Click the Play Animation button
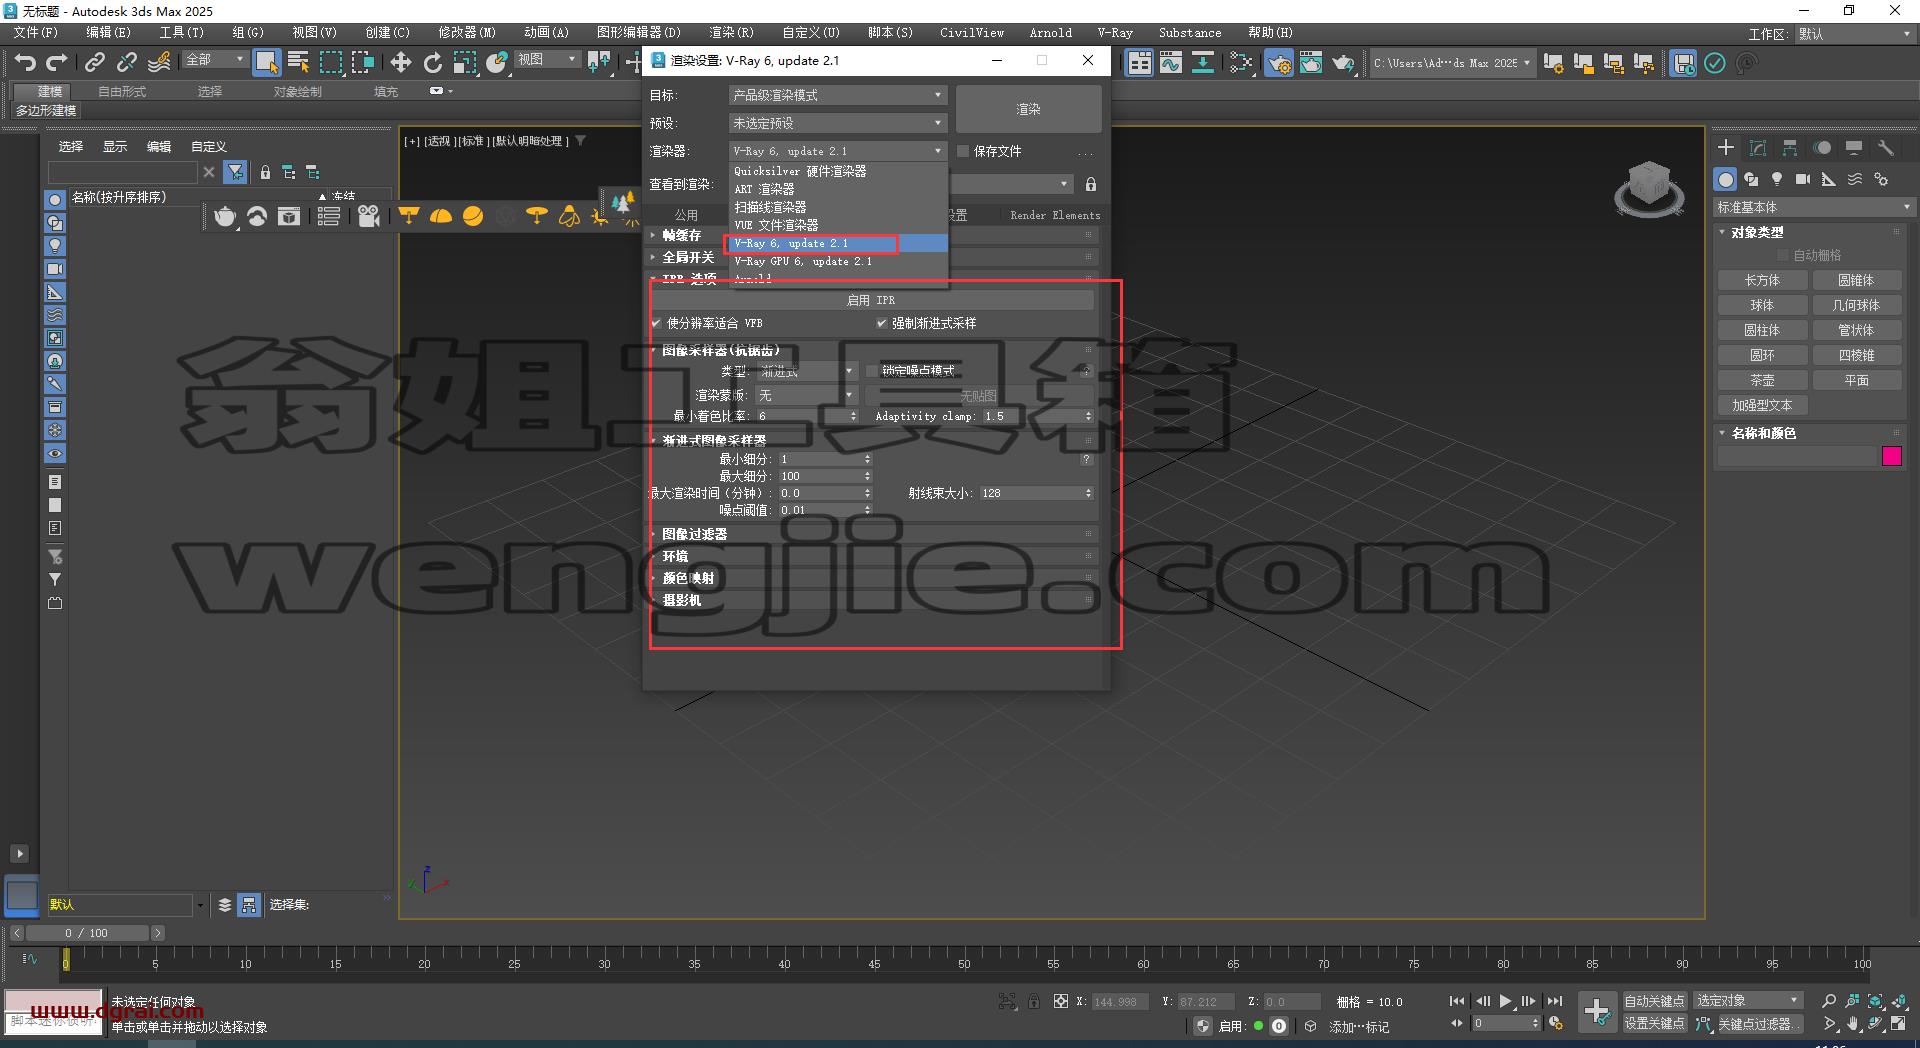This screenshot has width=1920, height=1048. point(1505,1001)
